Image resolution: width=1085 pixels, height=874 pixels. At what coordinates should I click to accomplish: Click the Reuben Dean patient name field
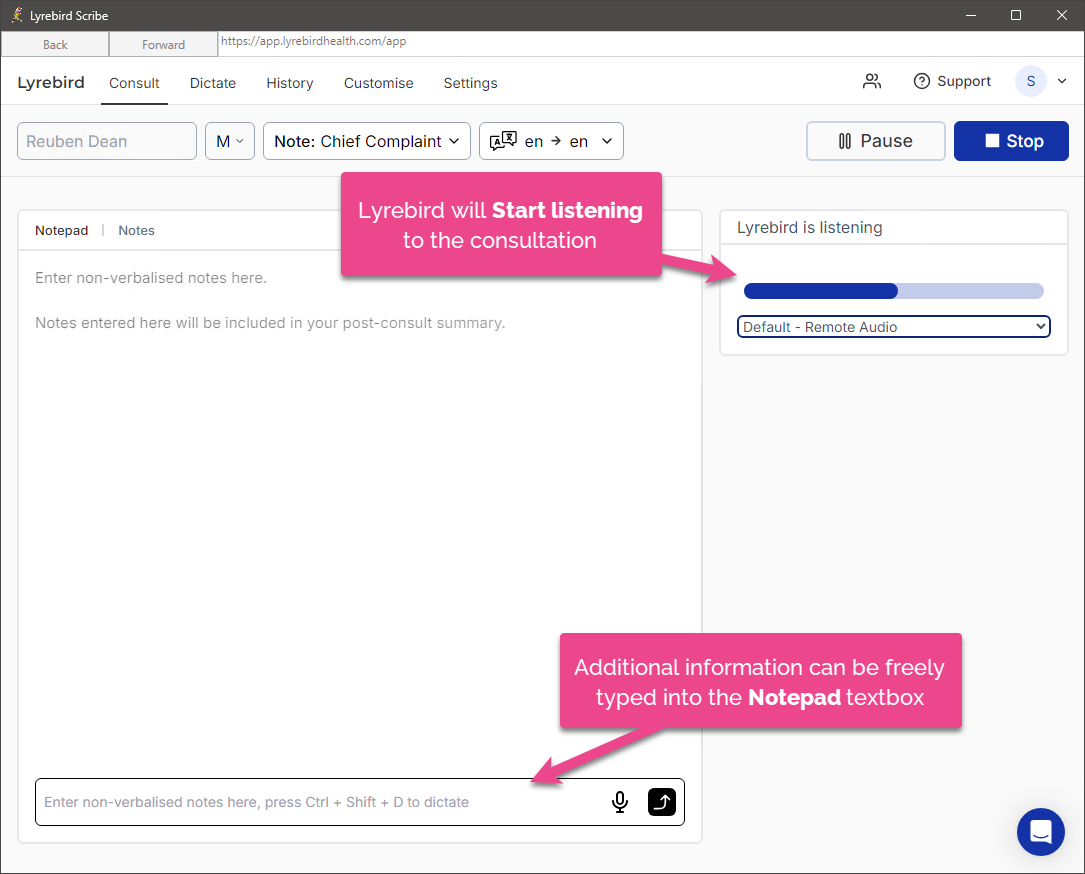coord(107,141)
